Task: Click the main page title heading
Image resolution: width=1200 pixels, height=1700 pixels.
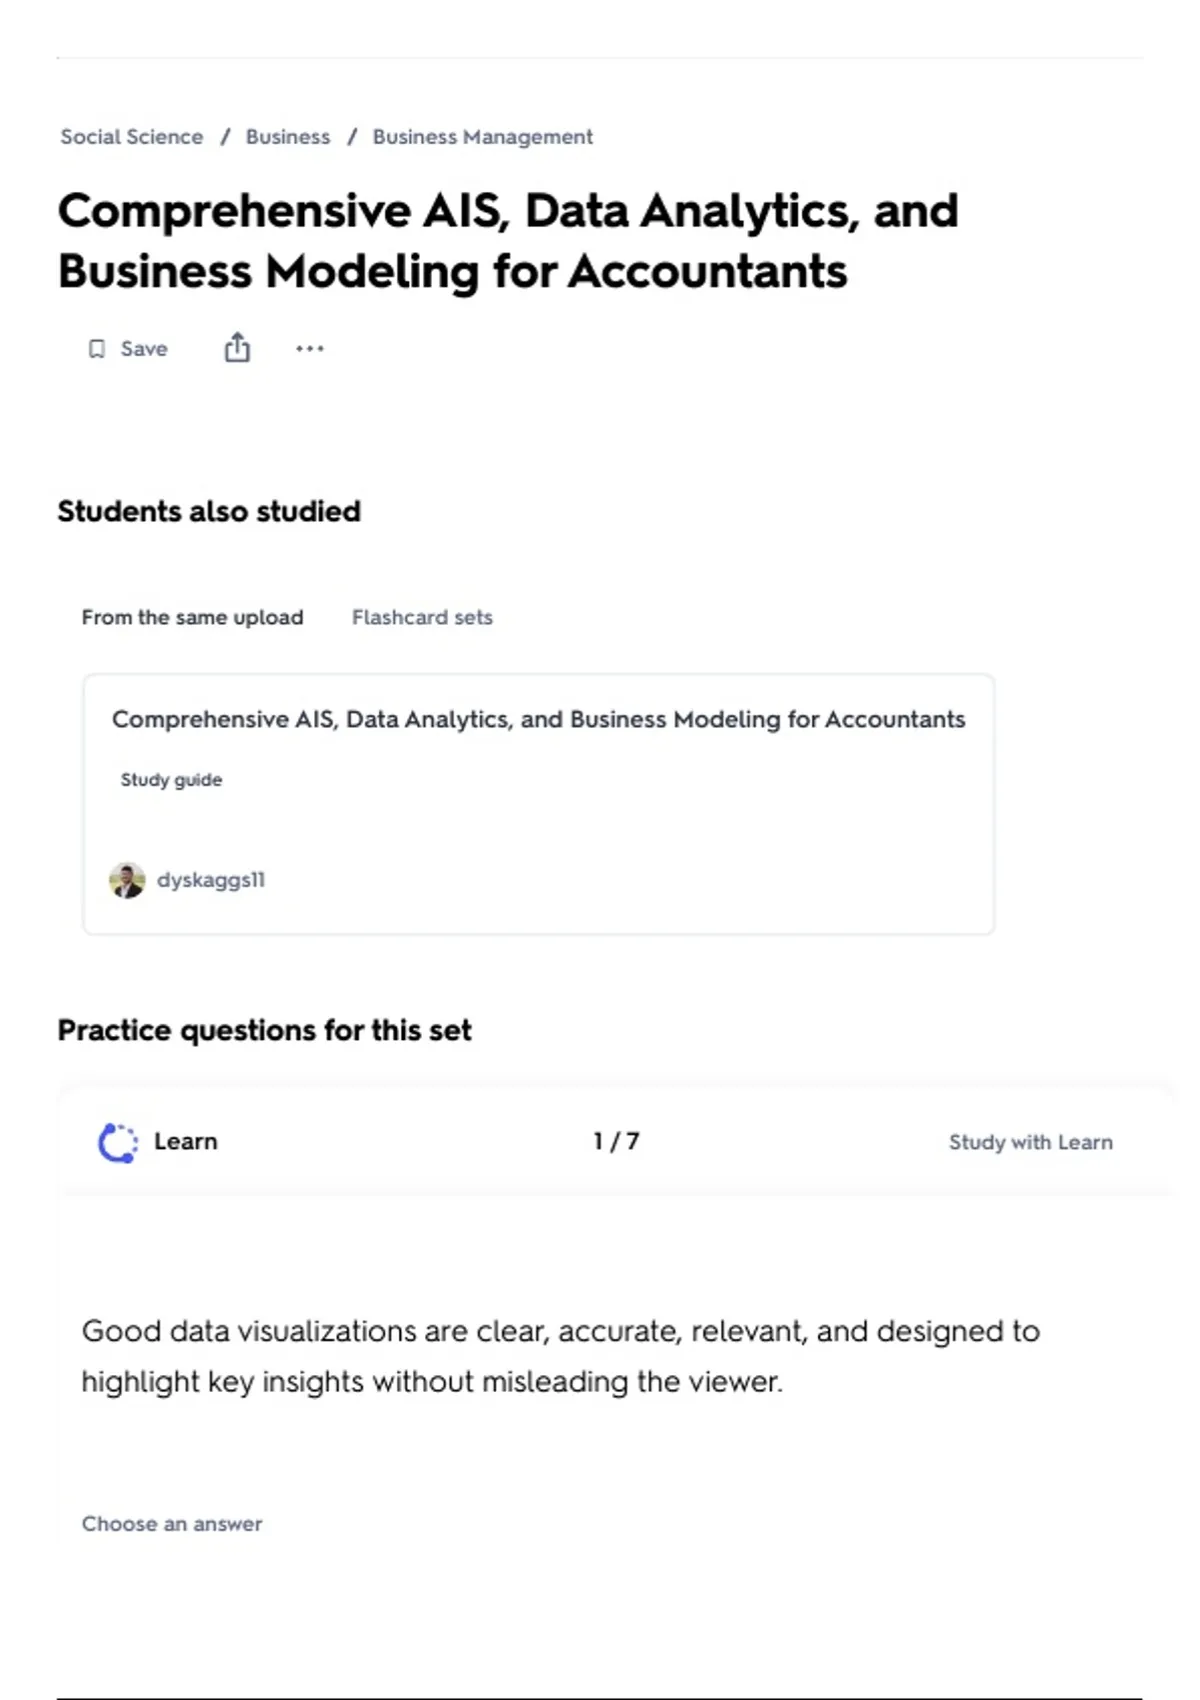Action: tap(508, 241)
